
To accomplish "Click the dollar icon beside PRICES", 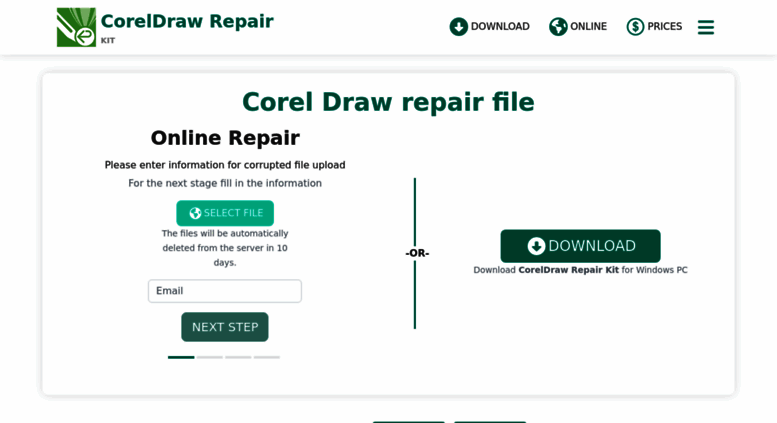I will point(635,27).
